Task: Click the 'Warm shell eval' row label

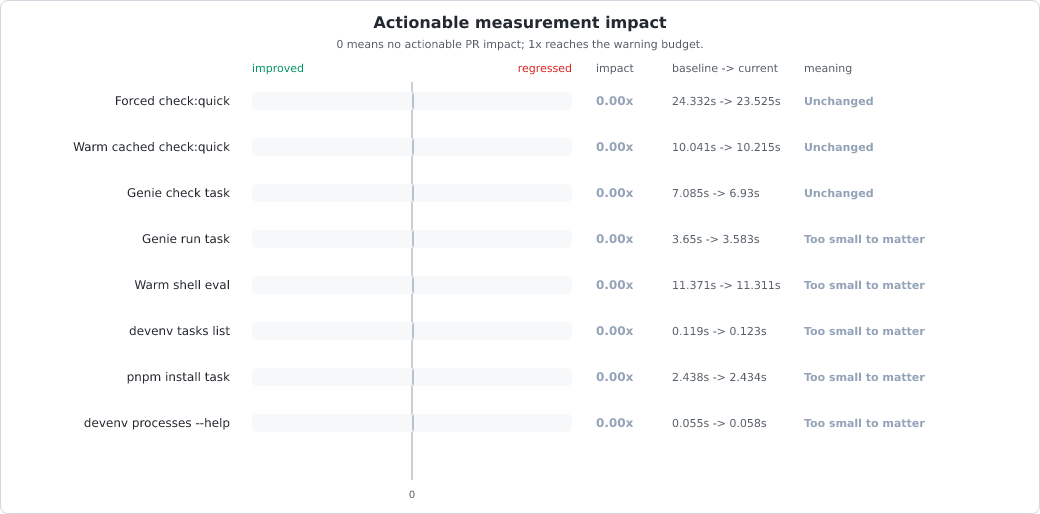Action: tap(182, 285)
